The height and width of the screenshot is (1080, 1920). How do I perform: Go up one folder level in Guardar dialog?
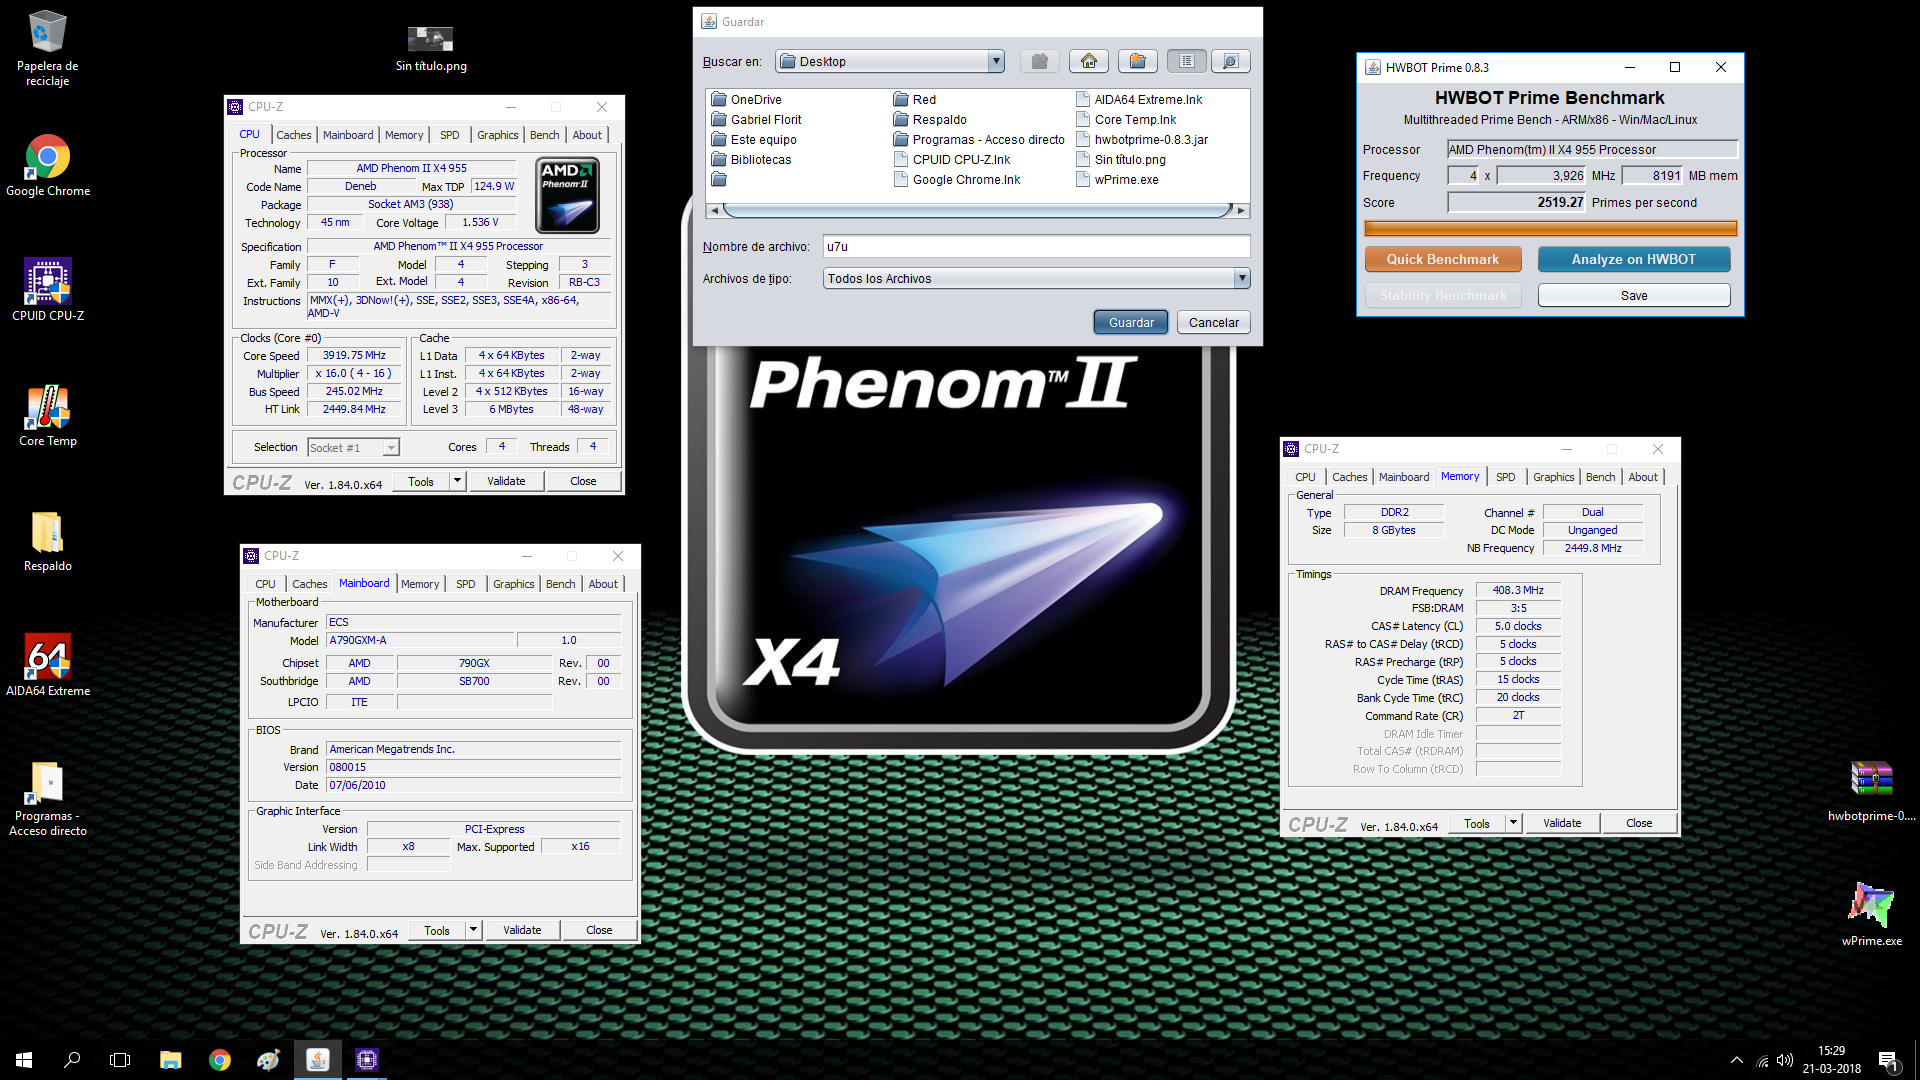pos(1040,61)
